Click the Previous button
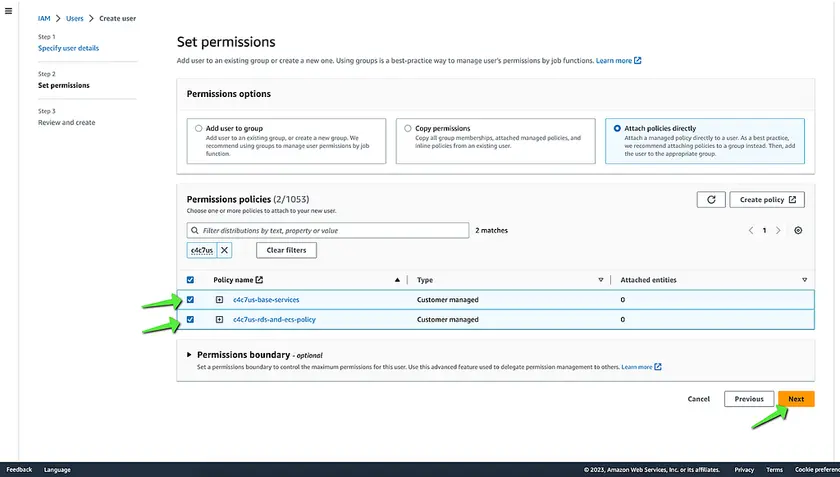Viewport: 840px width, 477px height. click(x=749, y=399)
